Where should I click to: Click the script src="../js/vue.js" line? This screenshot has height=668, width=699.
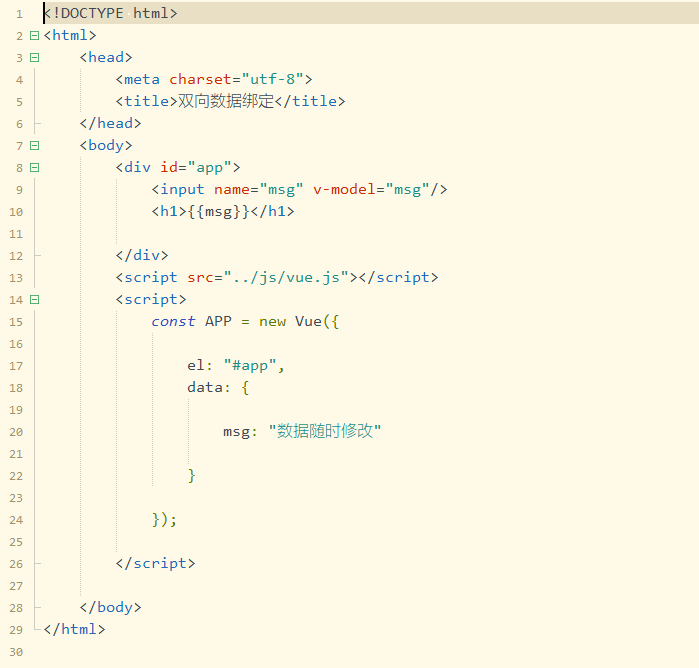277,277
